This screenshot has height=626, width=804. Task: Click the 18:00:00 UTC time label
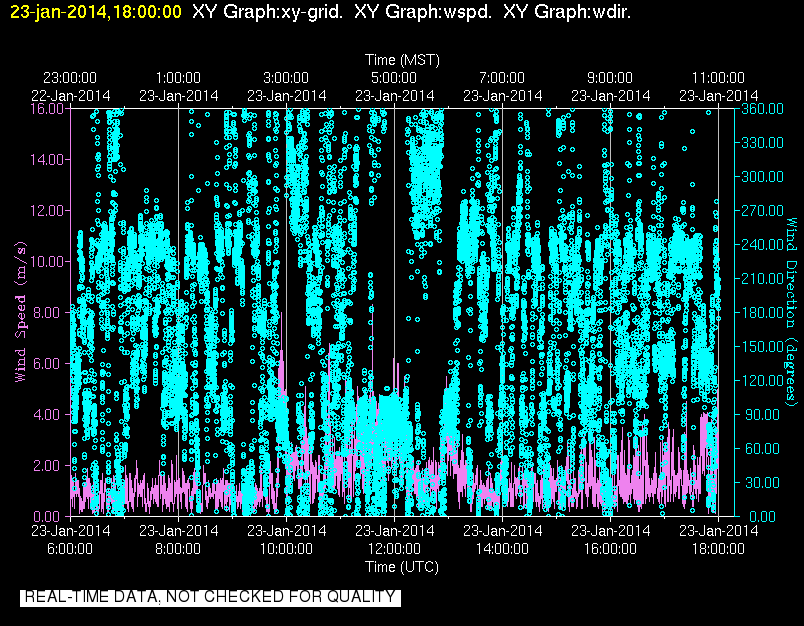(718, 549)
